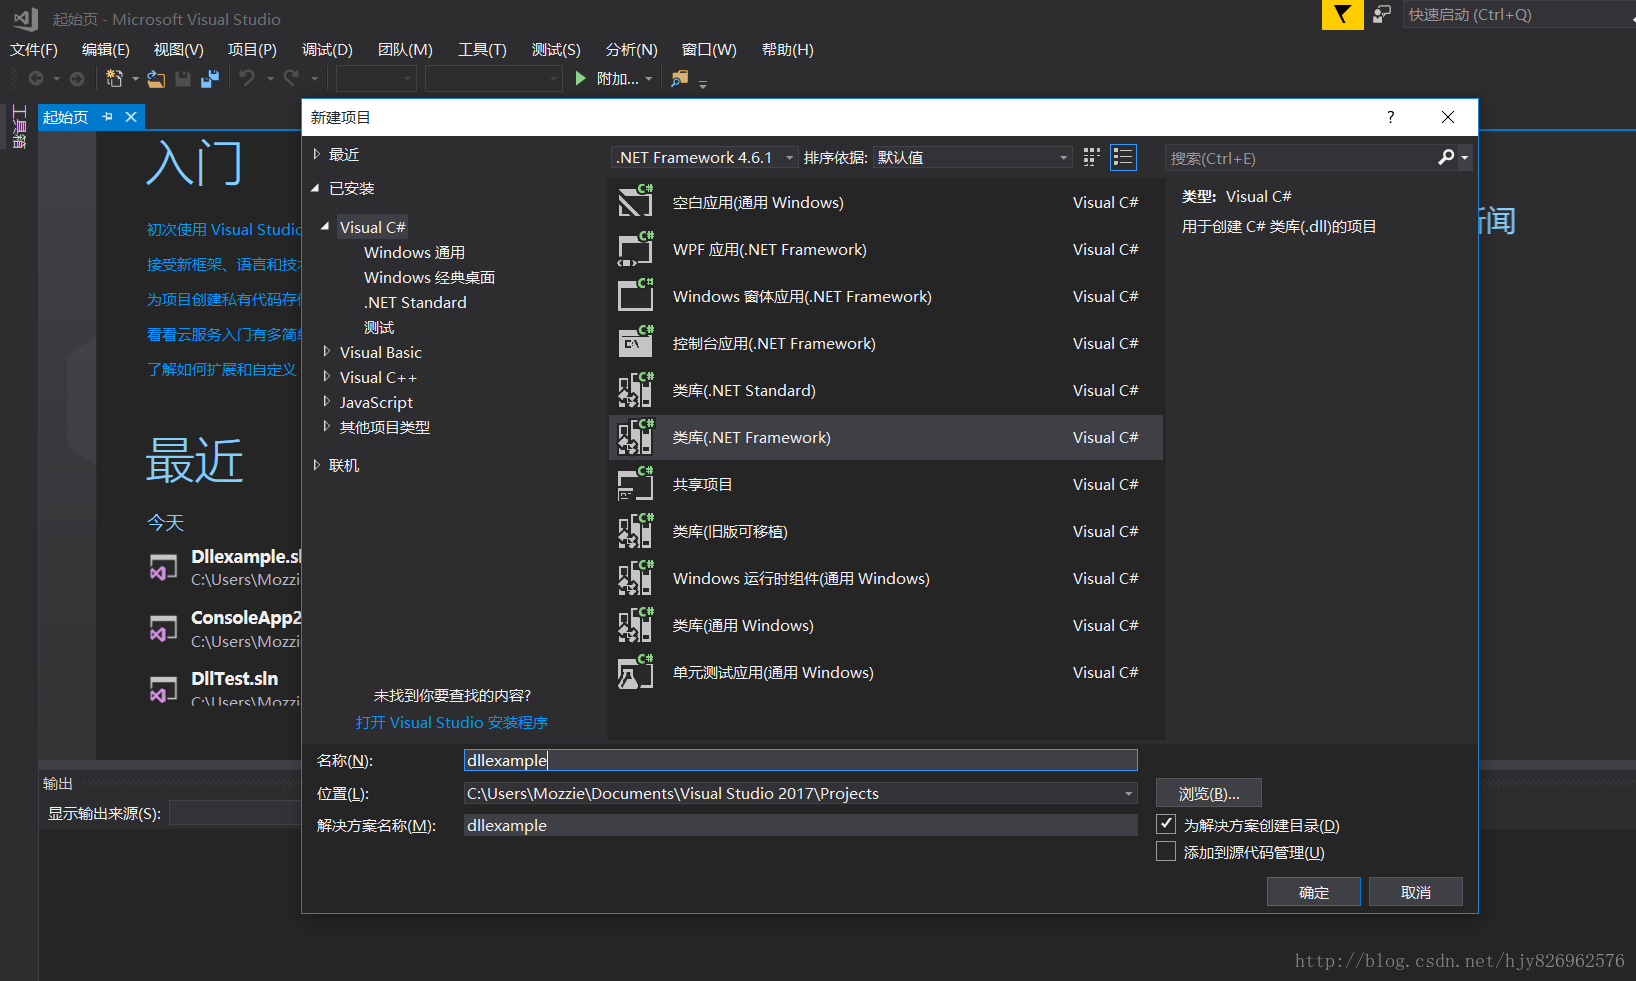Viewport: 1636px width, 981px height.
Task: Select Windows Forms App template icon
Action: coord(635,295)
